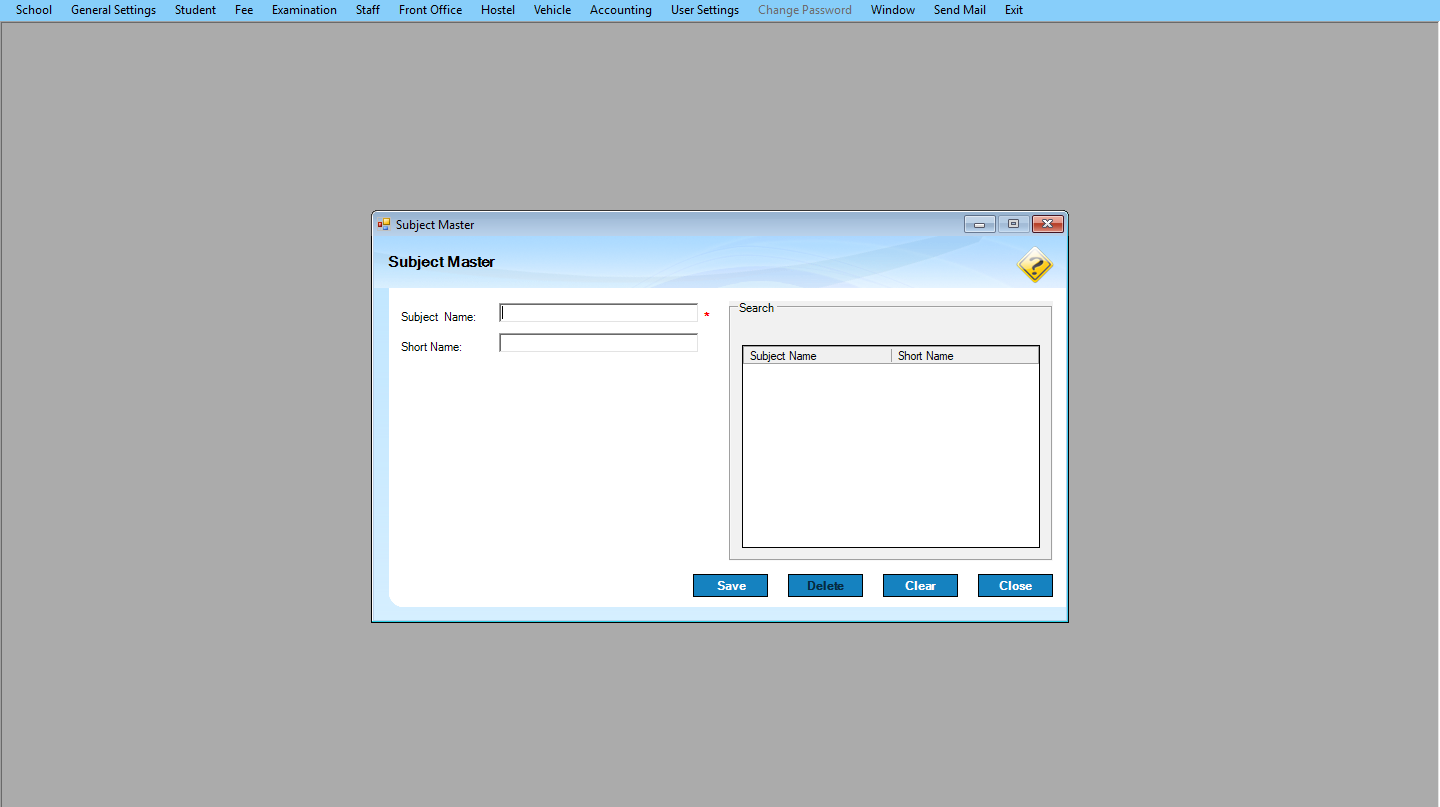This screenshot has height=807, width=1440.
Task: Open the Examination menu
Action: 304,10
